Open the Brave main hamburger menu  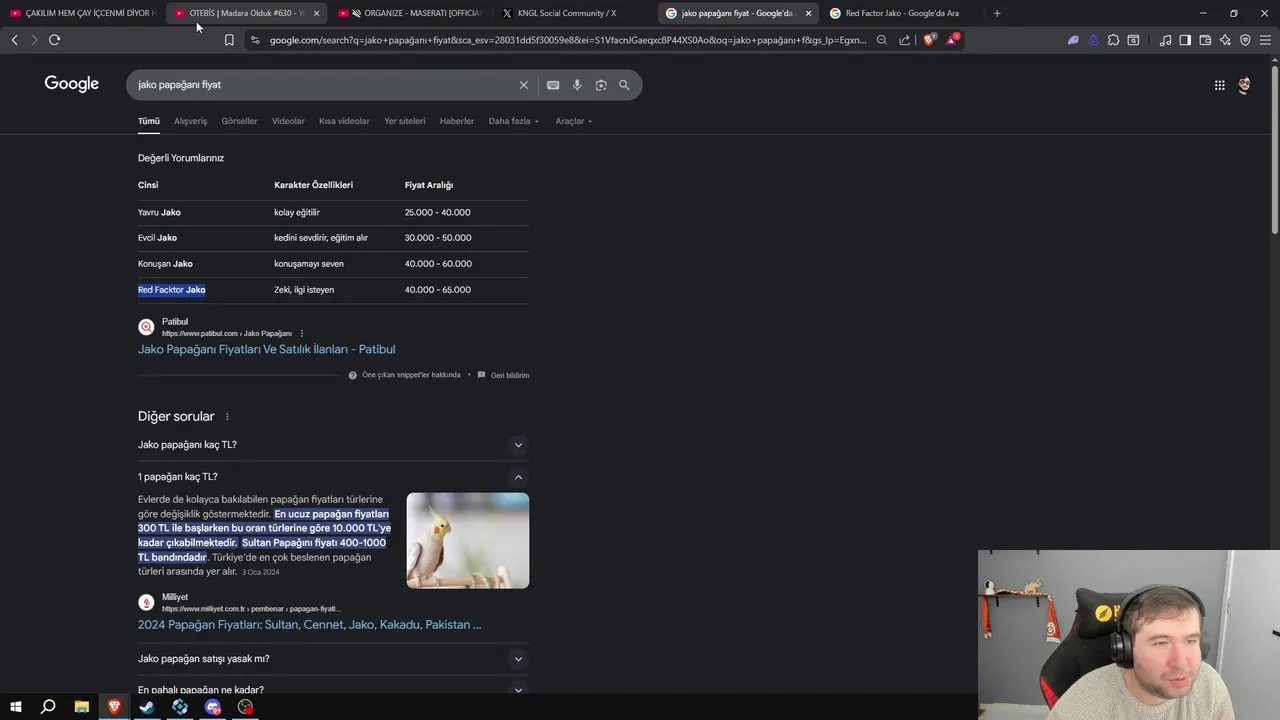tap(1265, 40)
